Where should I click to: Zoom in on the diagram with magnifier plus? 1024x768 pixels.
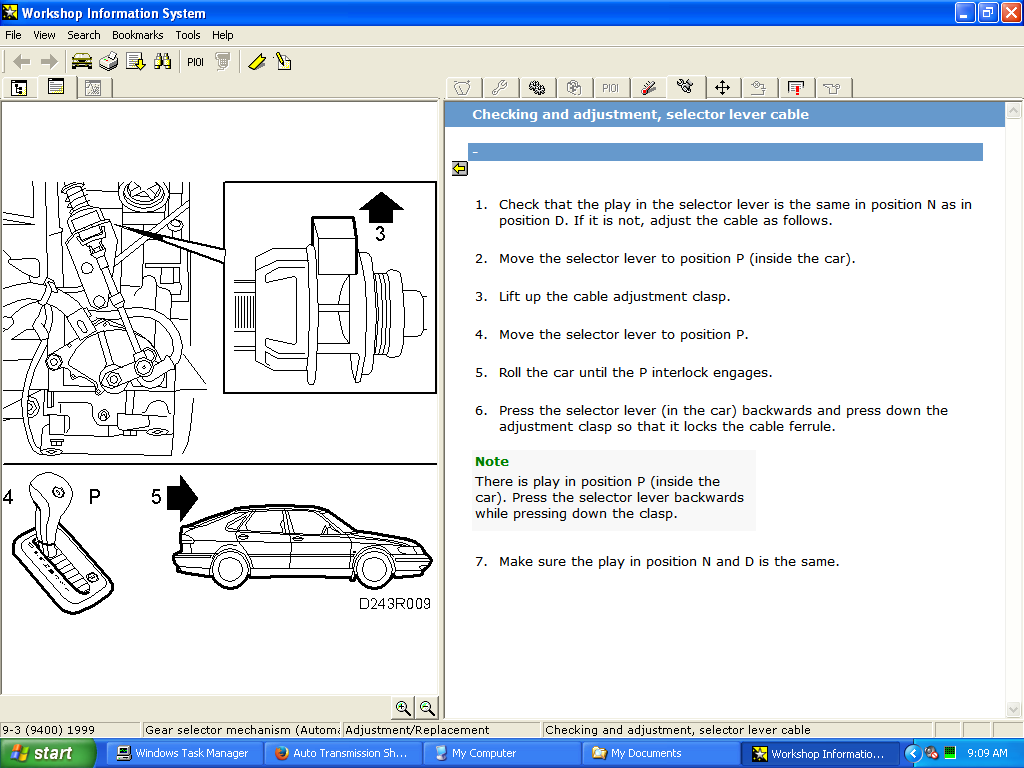coord(403,707)
